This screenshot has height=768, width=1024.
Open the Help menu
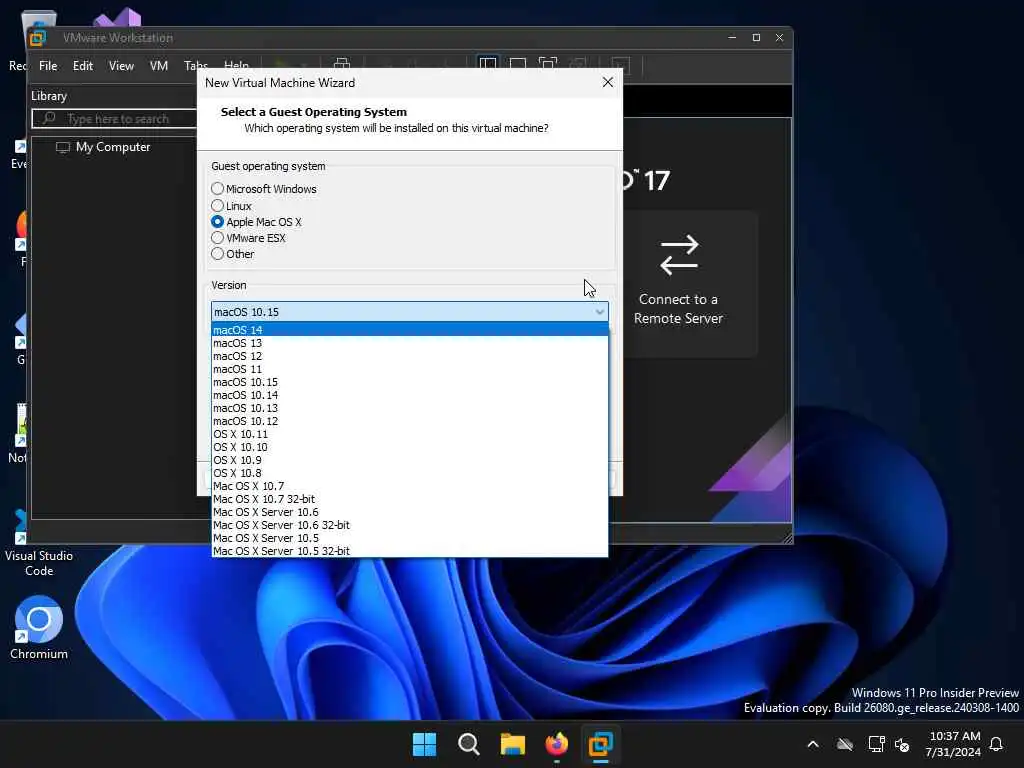236,65
